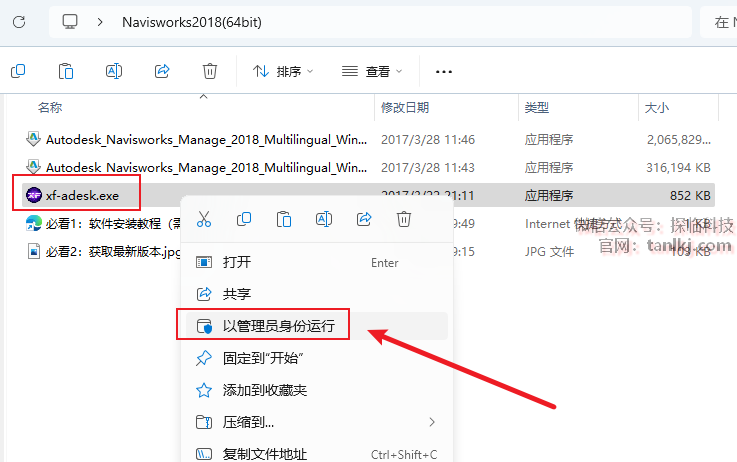Select the Navisworks2018(64bit) path segment

click(x=192, y=22)
